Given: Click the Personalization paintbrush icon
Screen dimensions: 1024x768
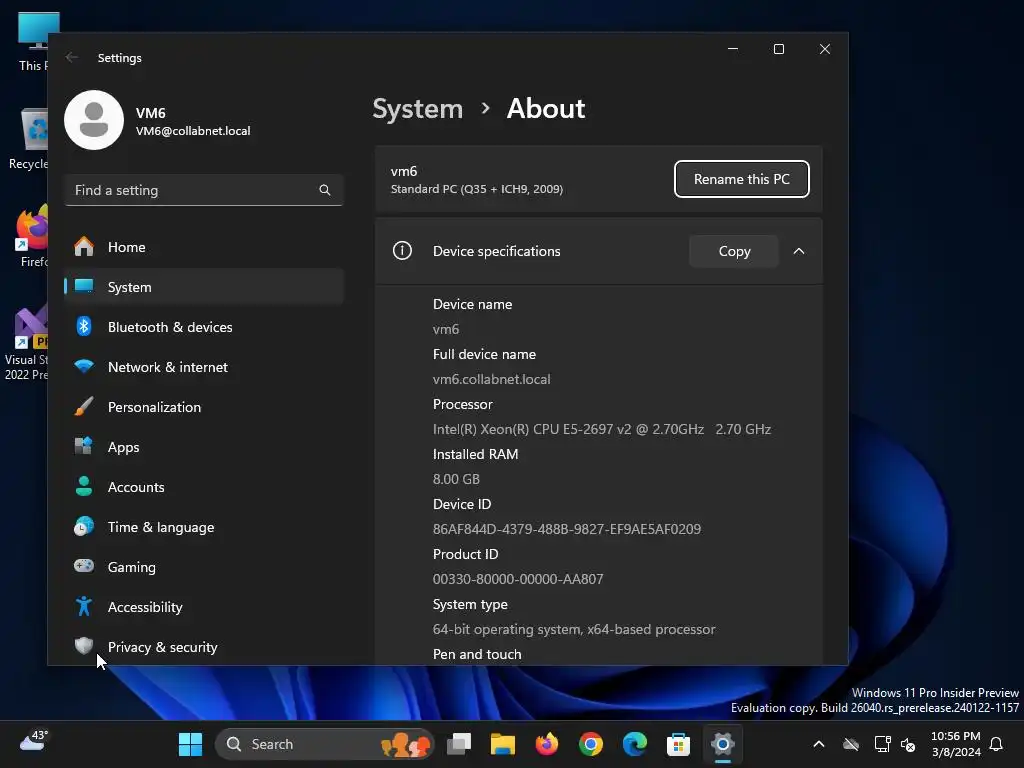Looking at the screenshot, I should pos(84,406).
